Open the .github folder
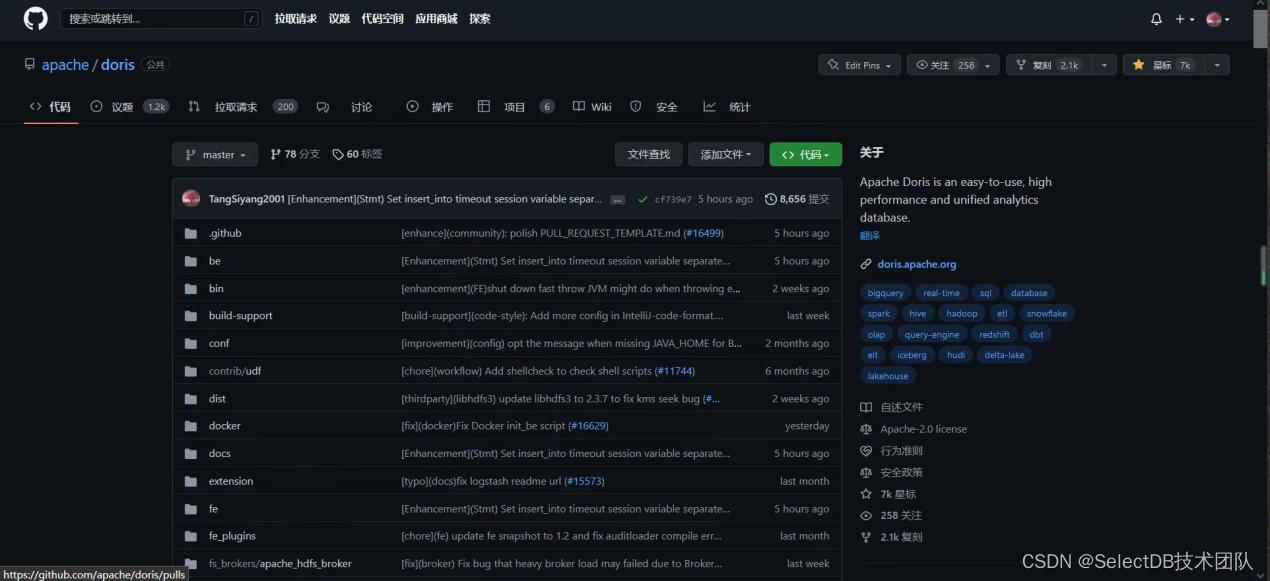This screenshot has height=581, width=1270. [x=225, y=233]
